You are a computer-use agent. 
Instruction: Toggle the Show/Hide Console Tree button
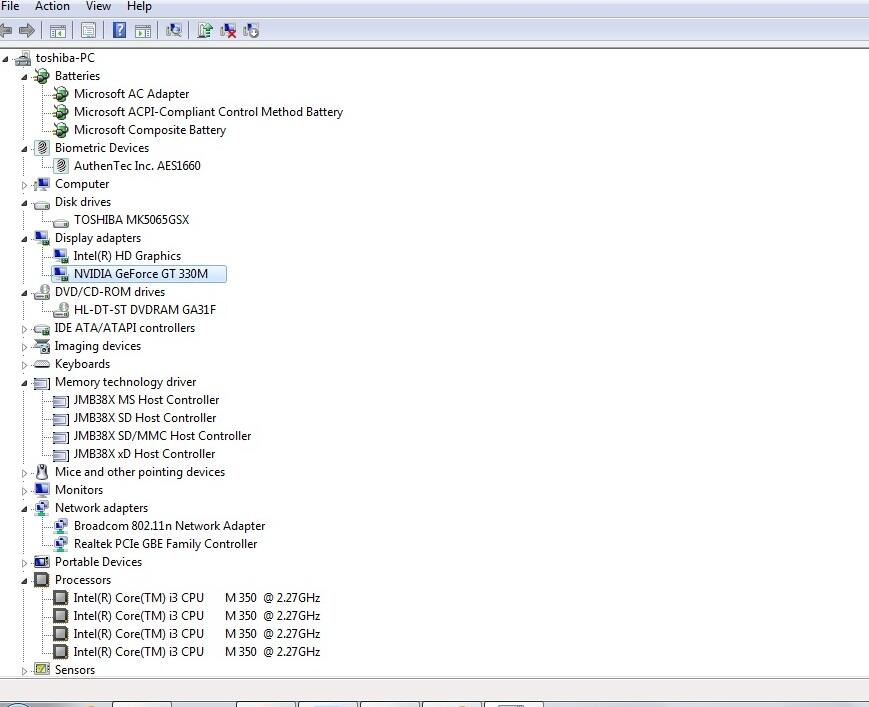58,30
